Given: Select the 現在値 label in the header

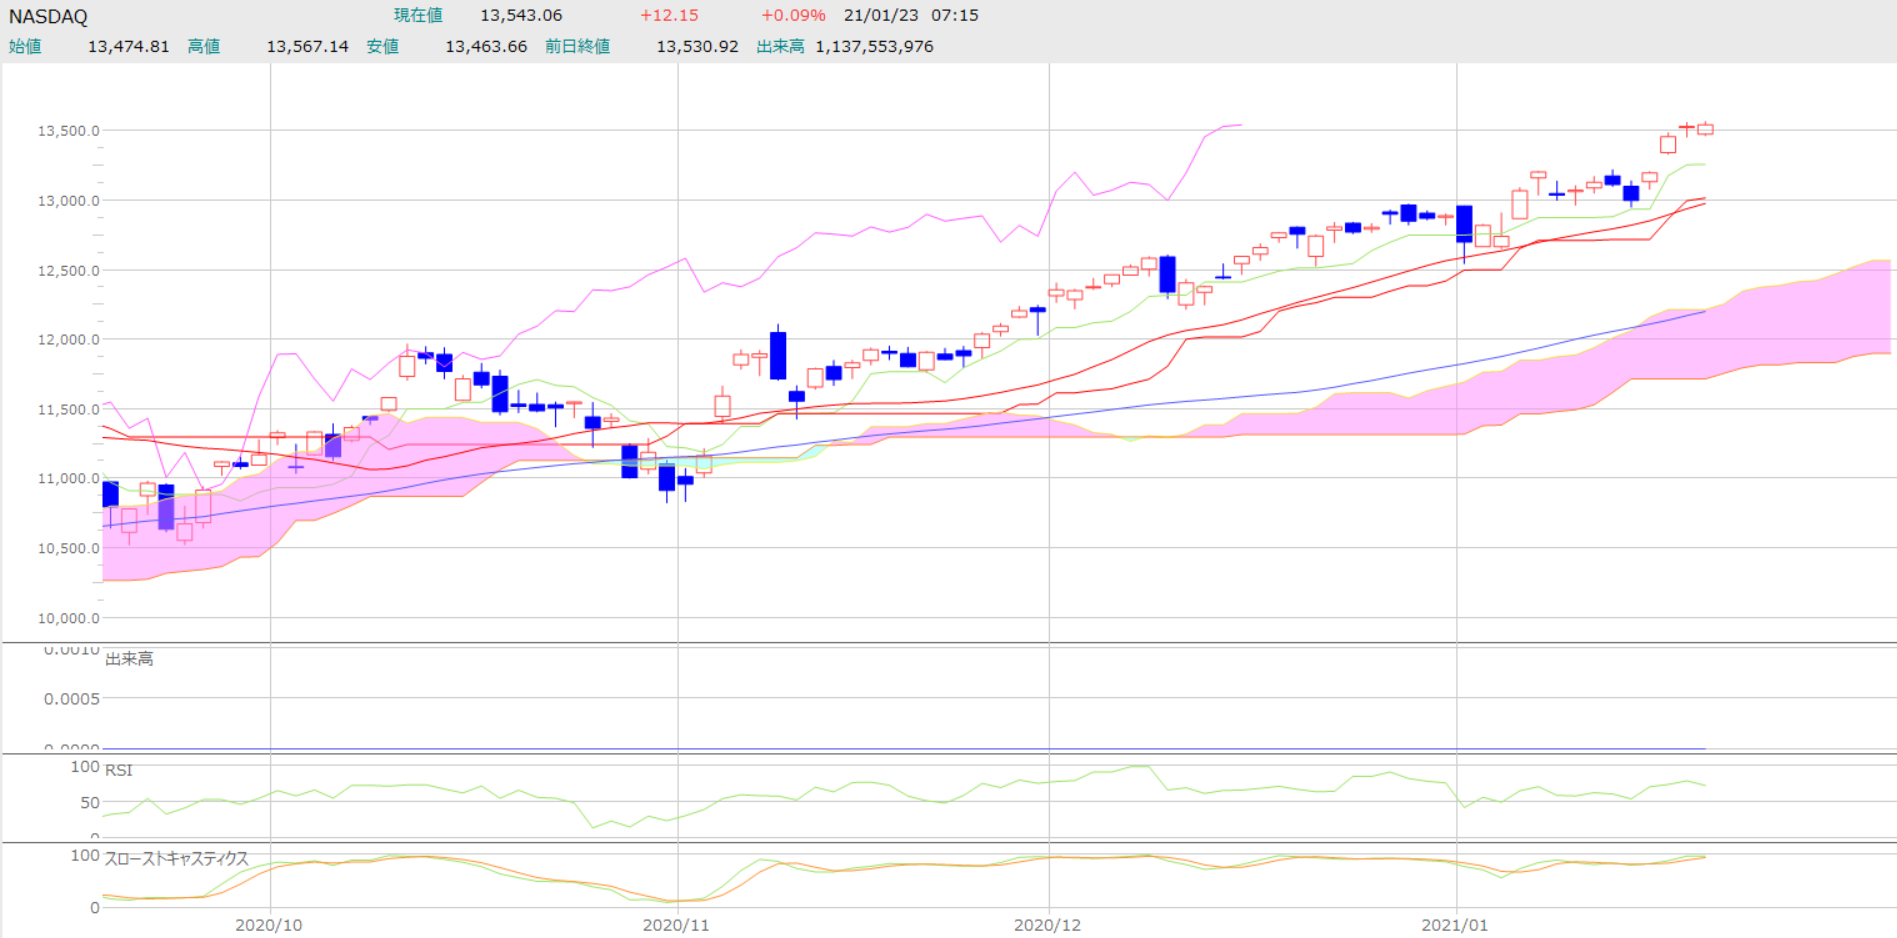Looking at the screenshot, I should click(x=418, y=16).
